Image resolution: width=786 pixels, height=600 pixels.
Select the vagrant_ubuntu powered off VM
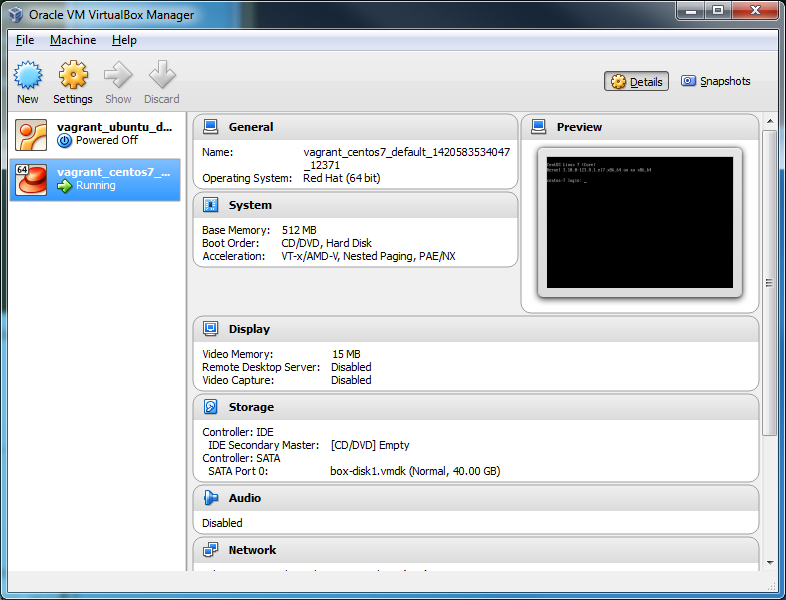(x=97, y=134)
